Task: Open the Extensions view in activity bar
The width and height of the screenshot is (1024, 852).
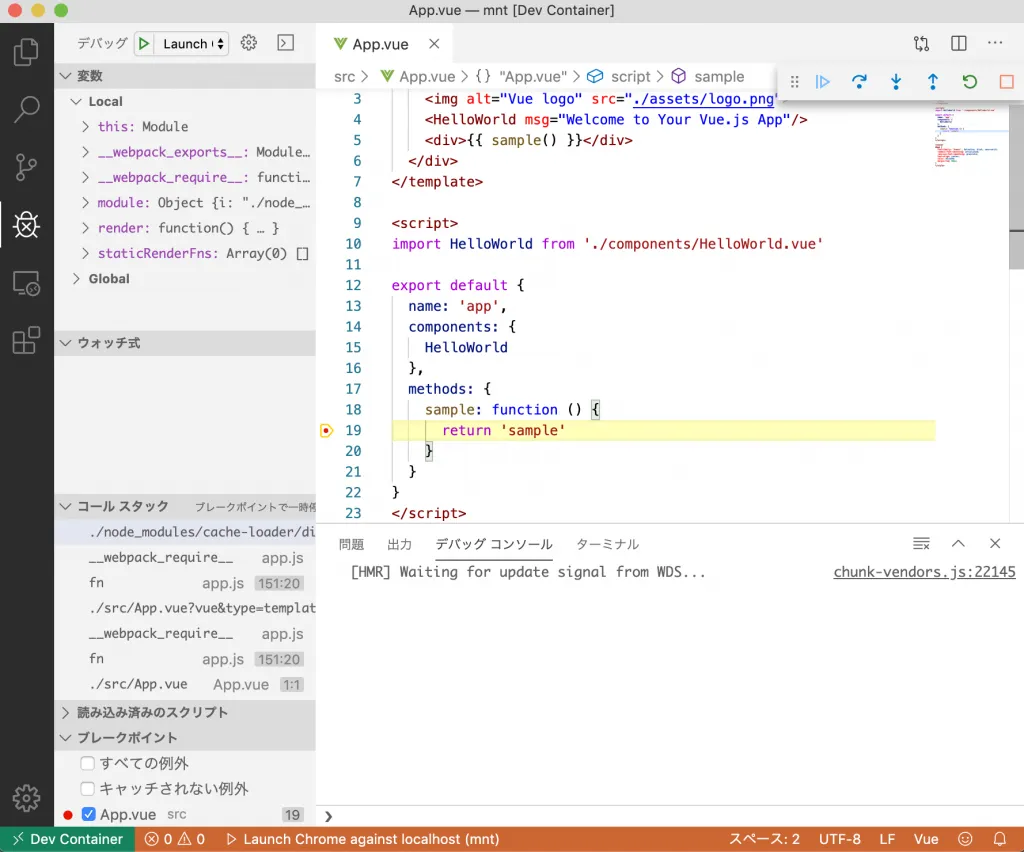Action: coord(26,341)
